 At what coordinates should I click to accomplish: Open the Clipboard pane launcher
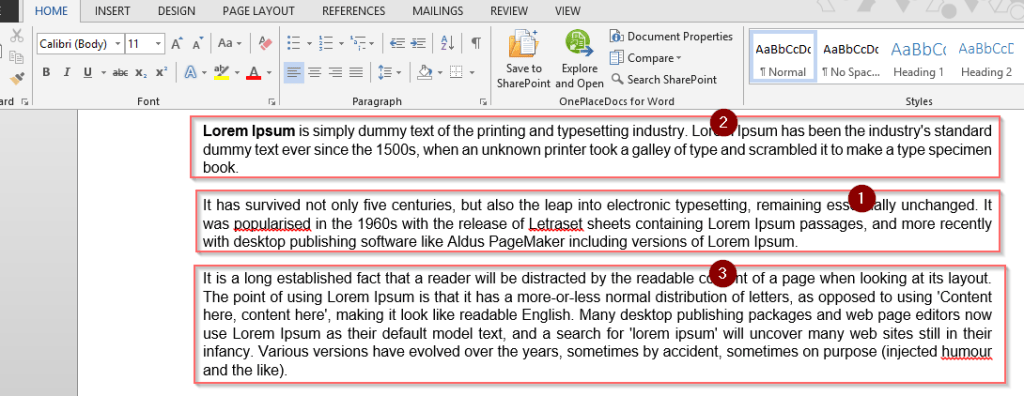(x=25, y=102)
